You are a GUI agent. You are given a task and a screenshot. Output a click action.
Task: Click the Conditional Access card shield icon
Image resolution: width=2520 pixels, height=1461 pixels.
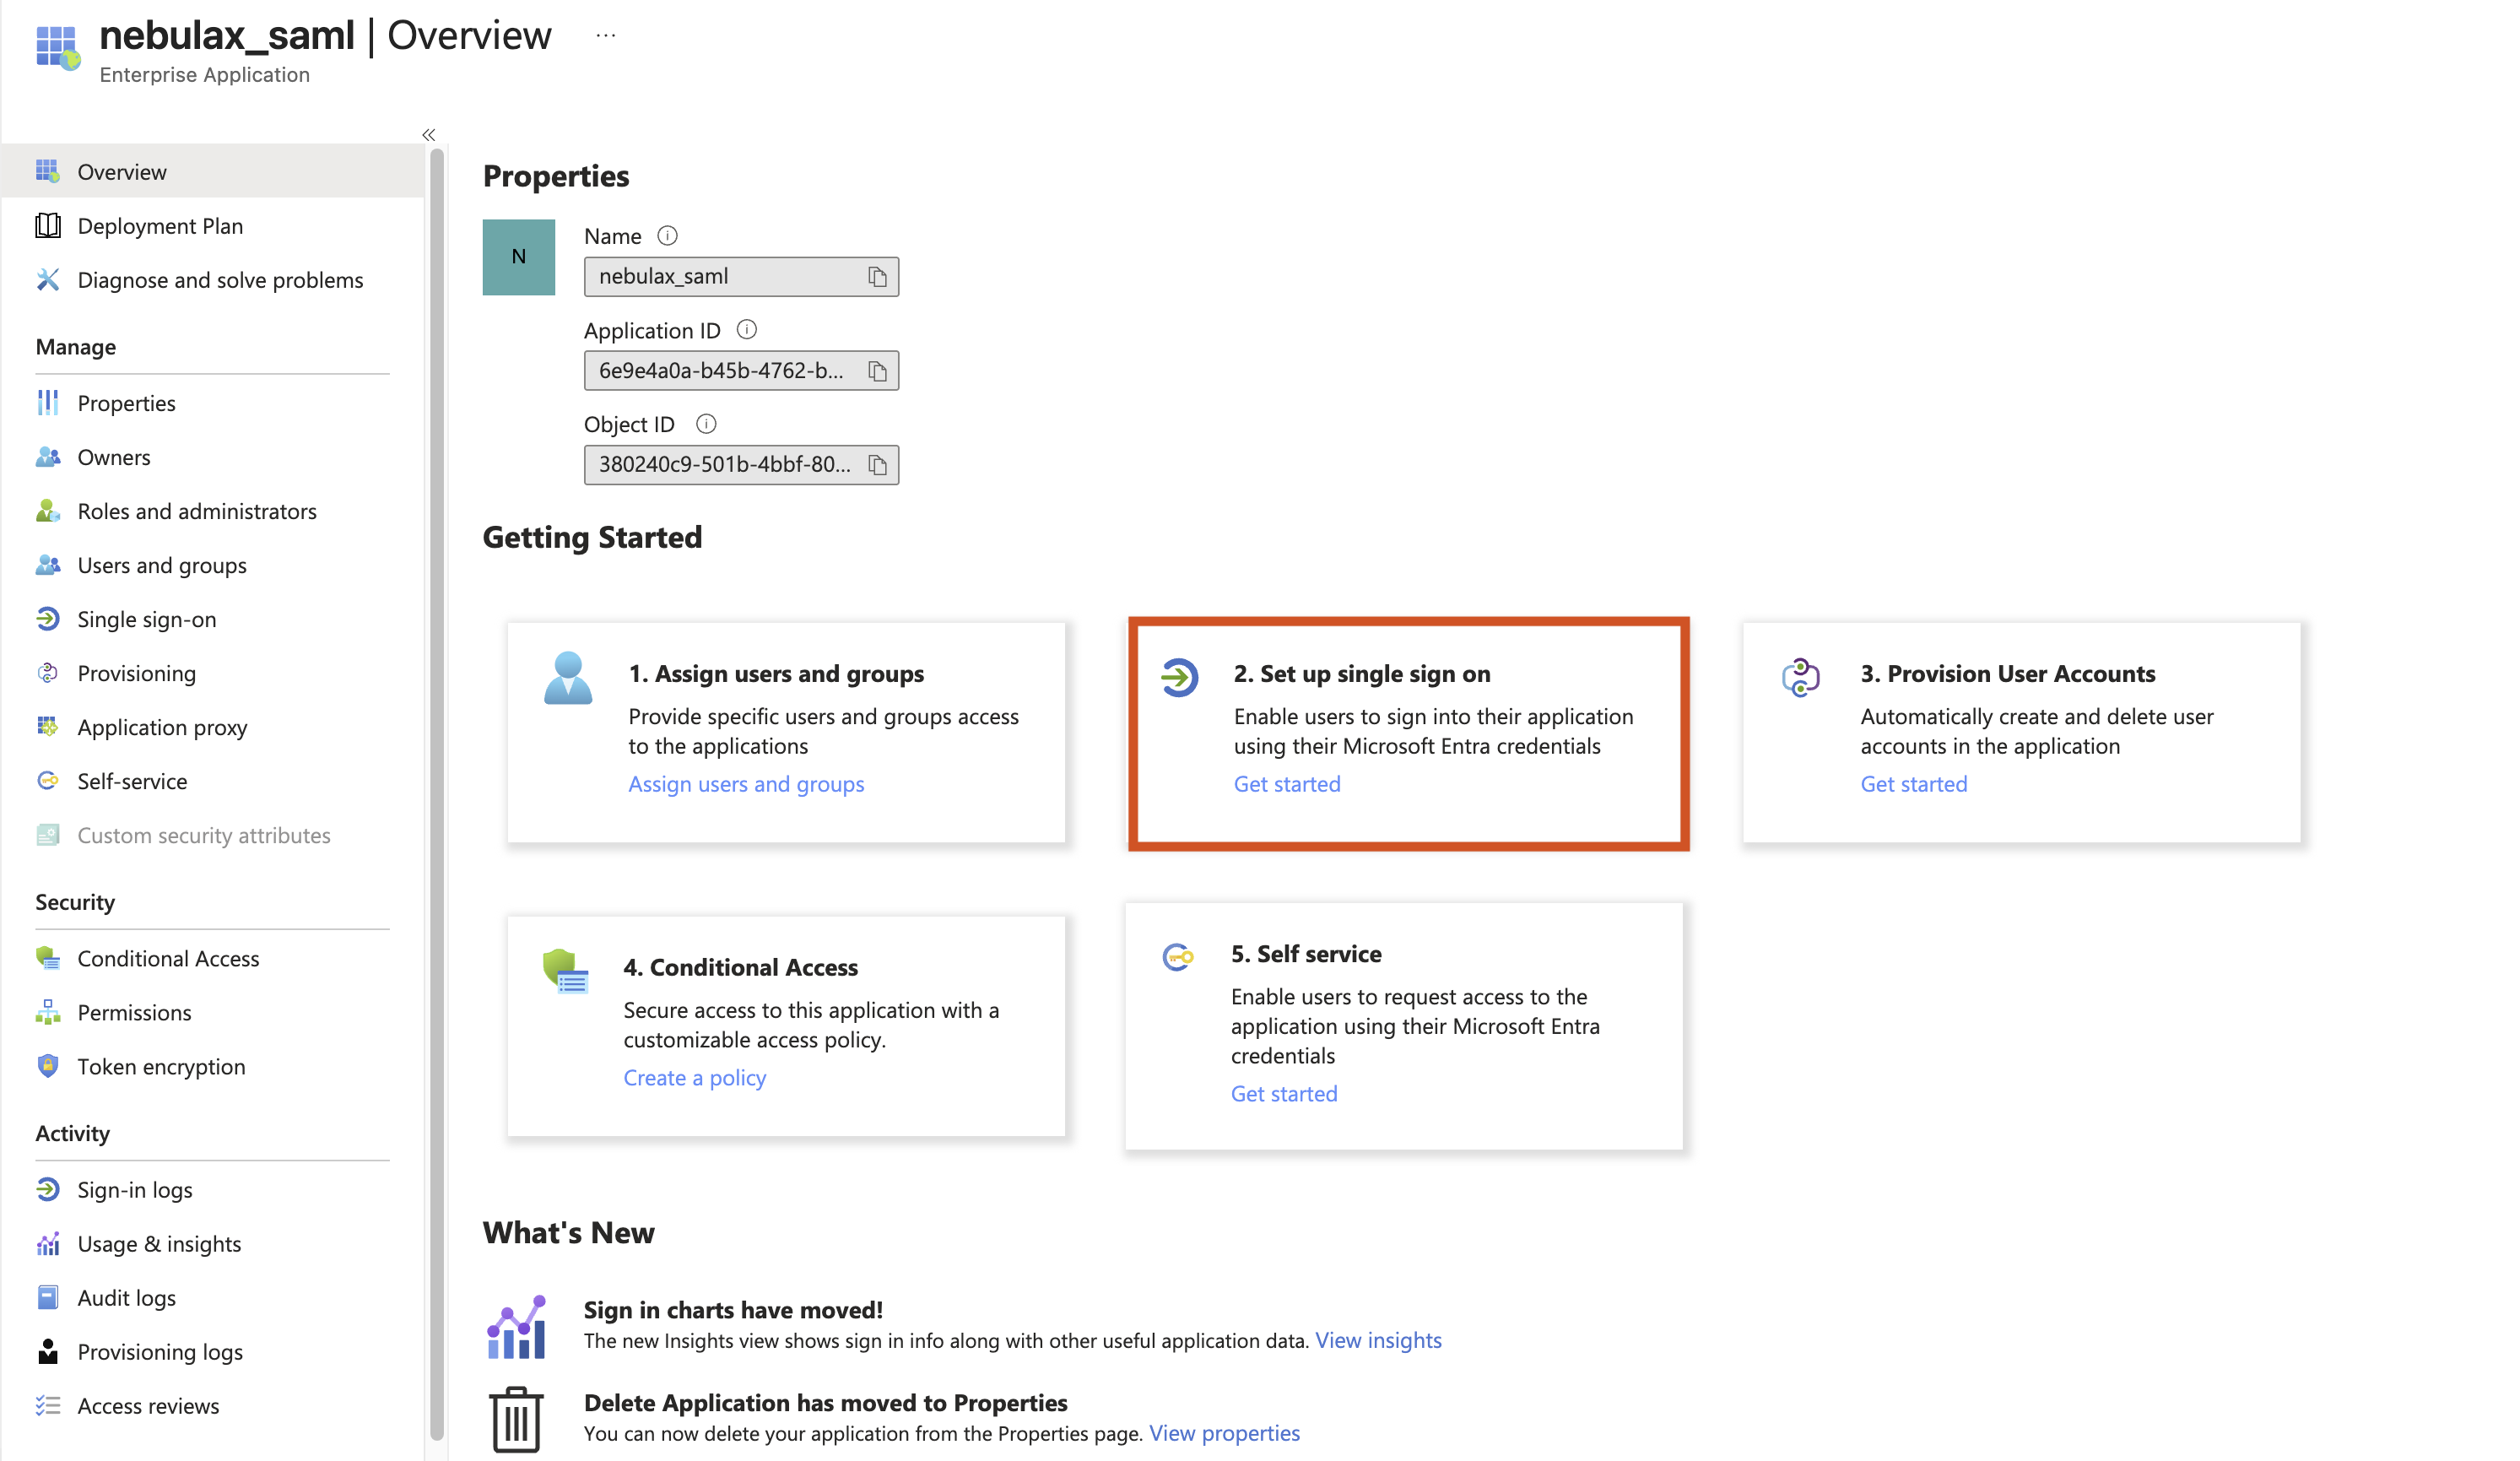(x=565, y=970)
